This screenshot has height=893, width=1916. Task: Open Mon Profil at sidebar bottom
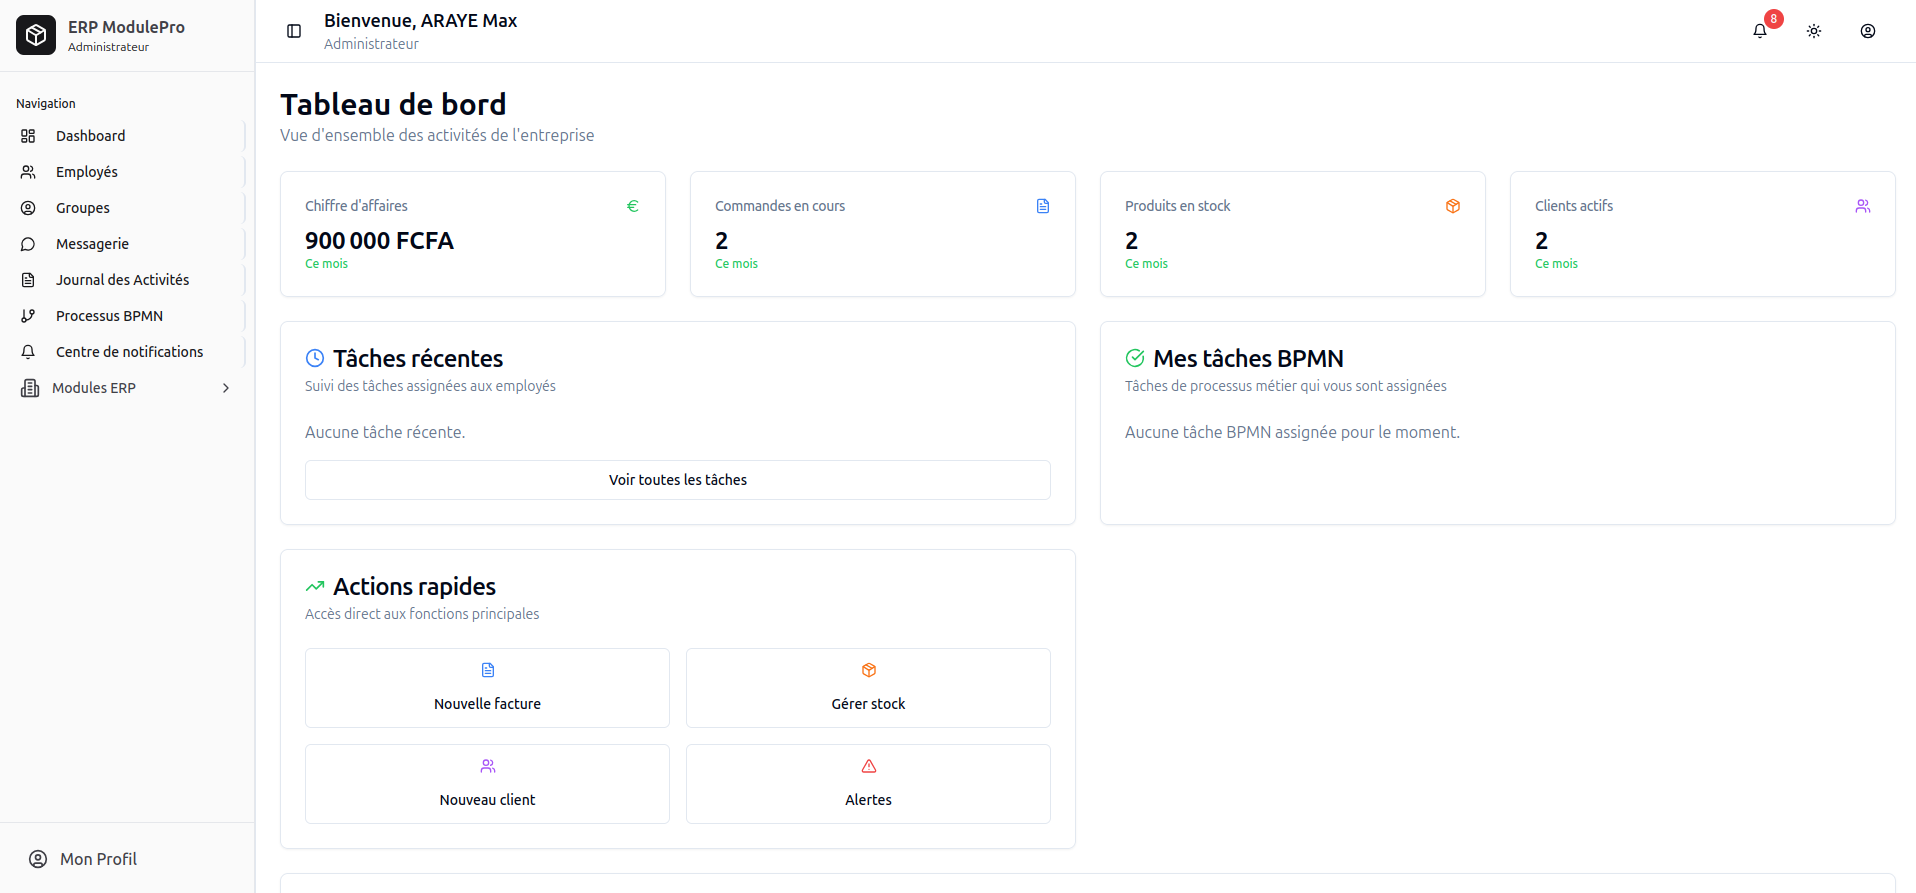pyautogui.click(x=98, y=859)
